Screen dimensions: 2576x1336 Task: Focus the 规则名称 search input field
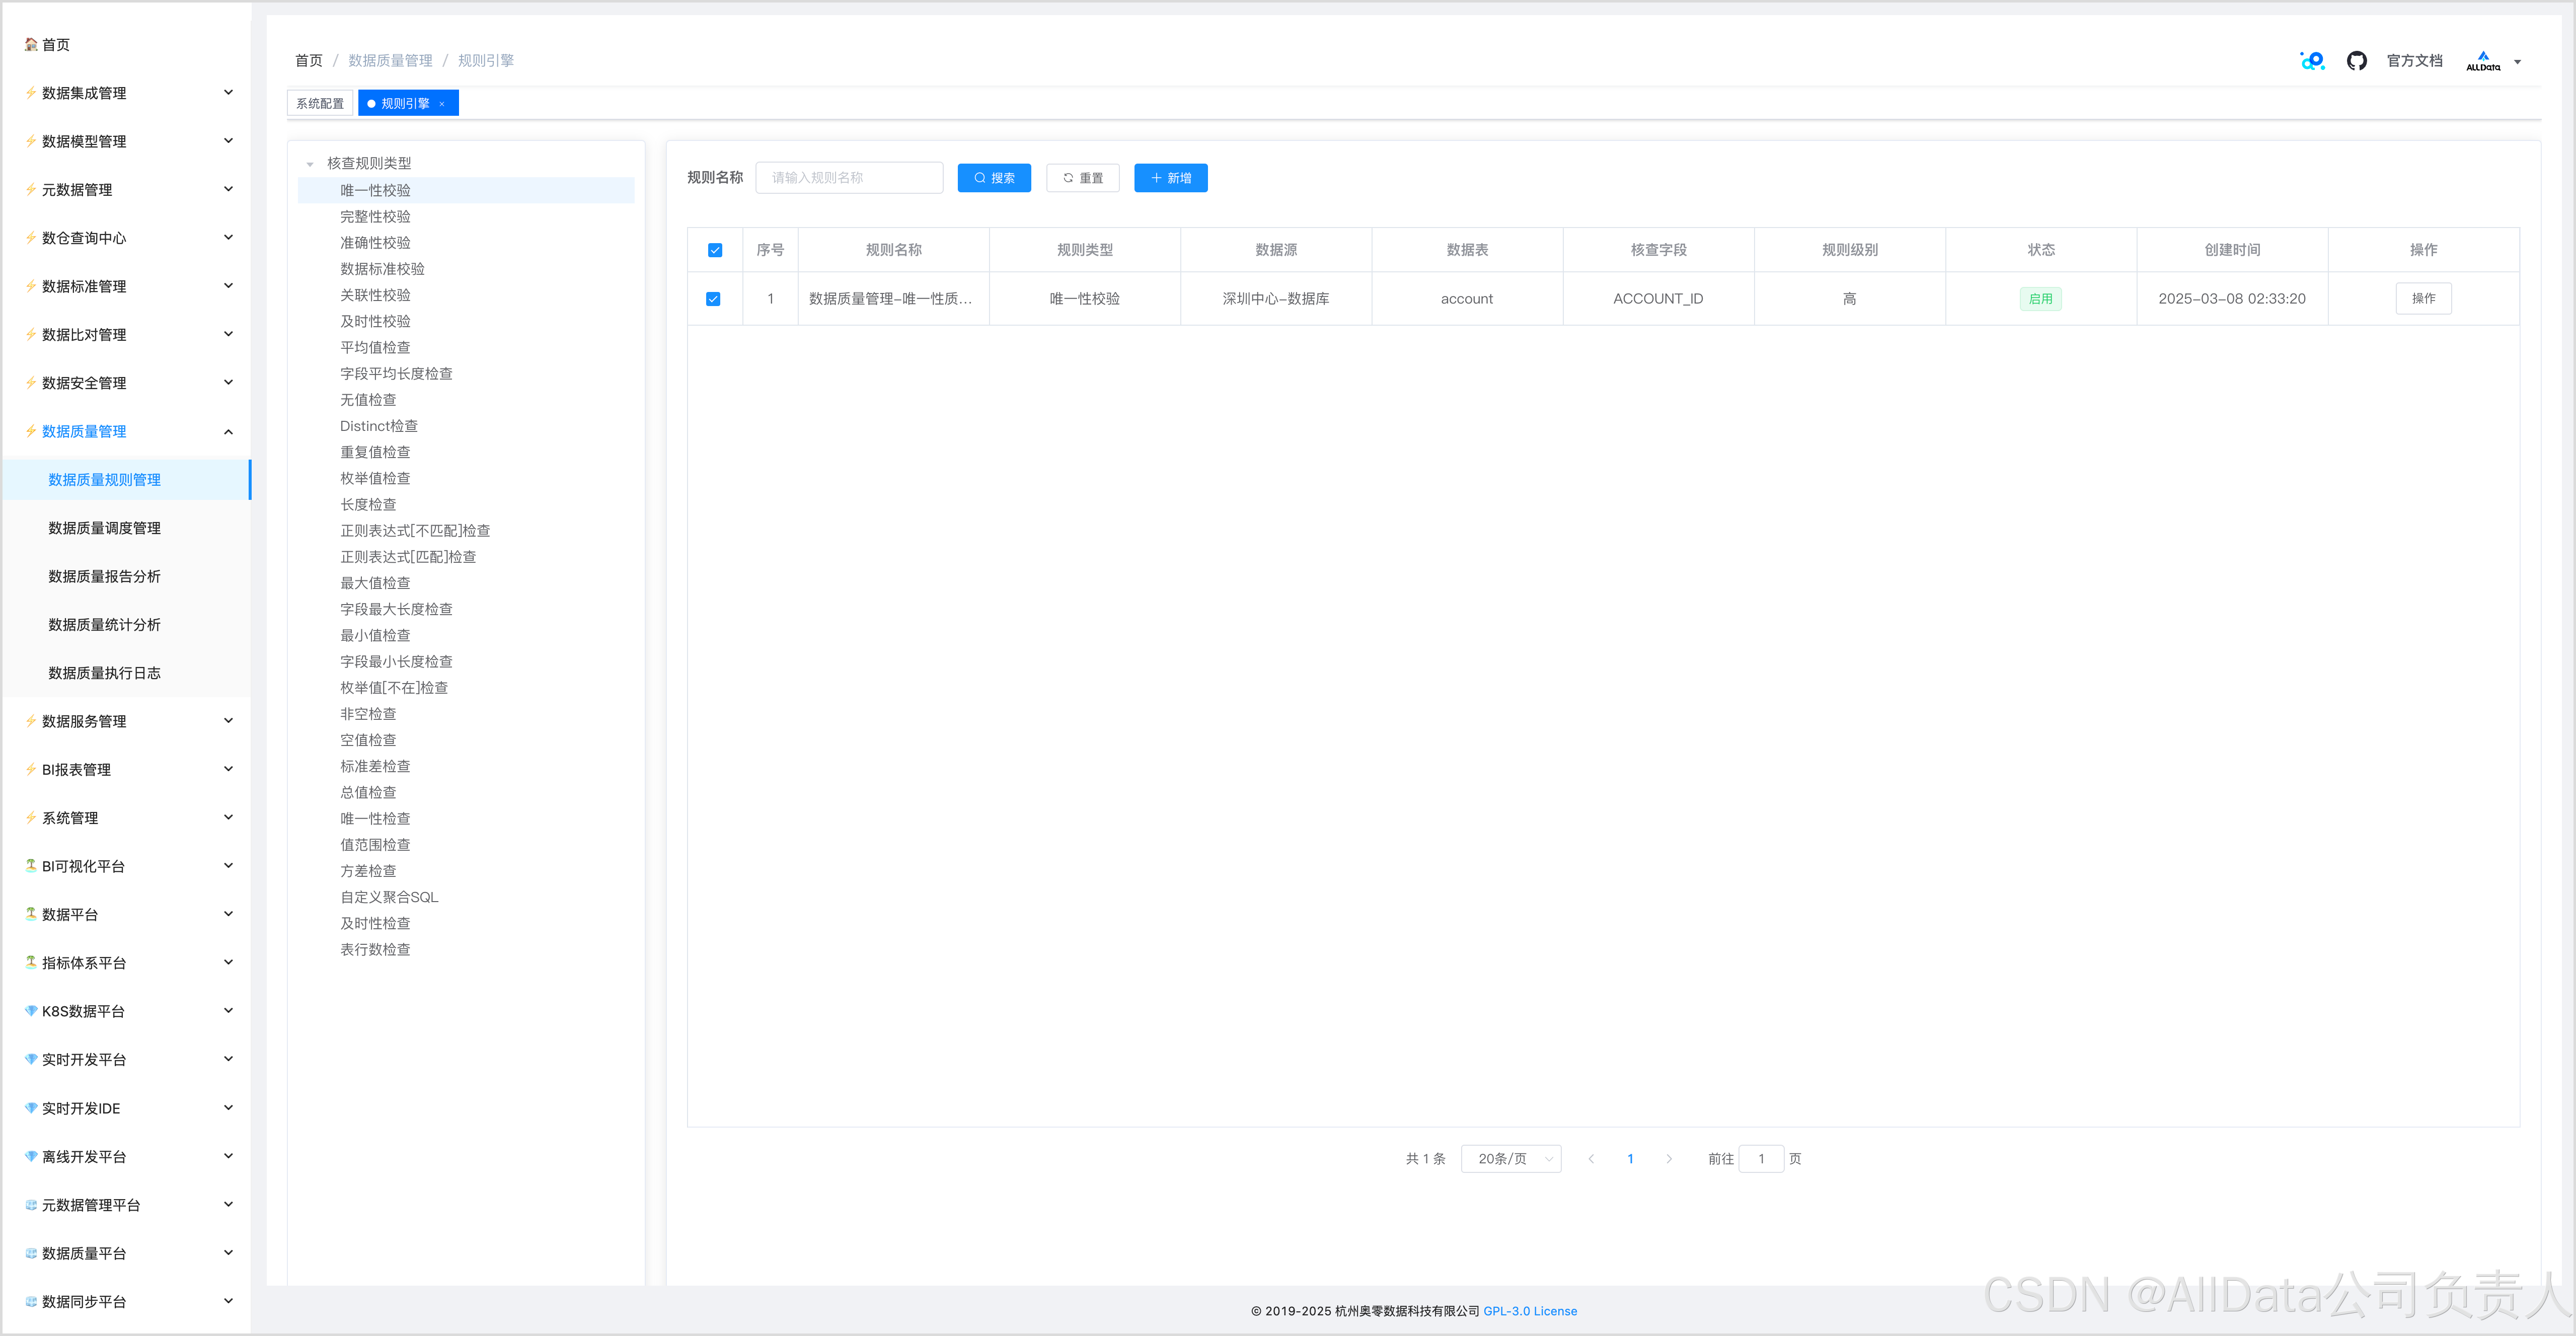point(848,178)
